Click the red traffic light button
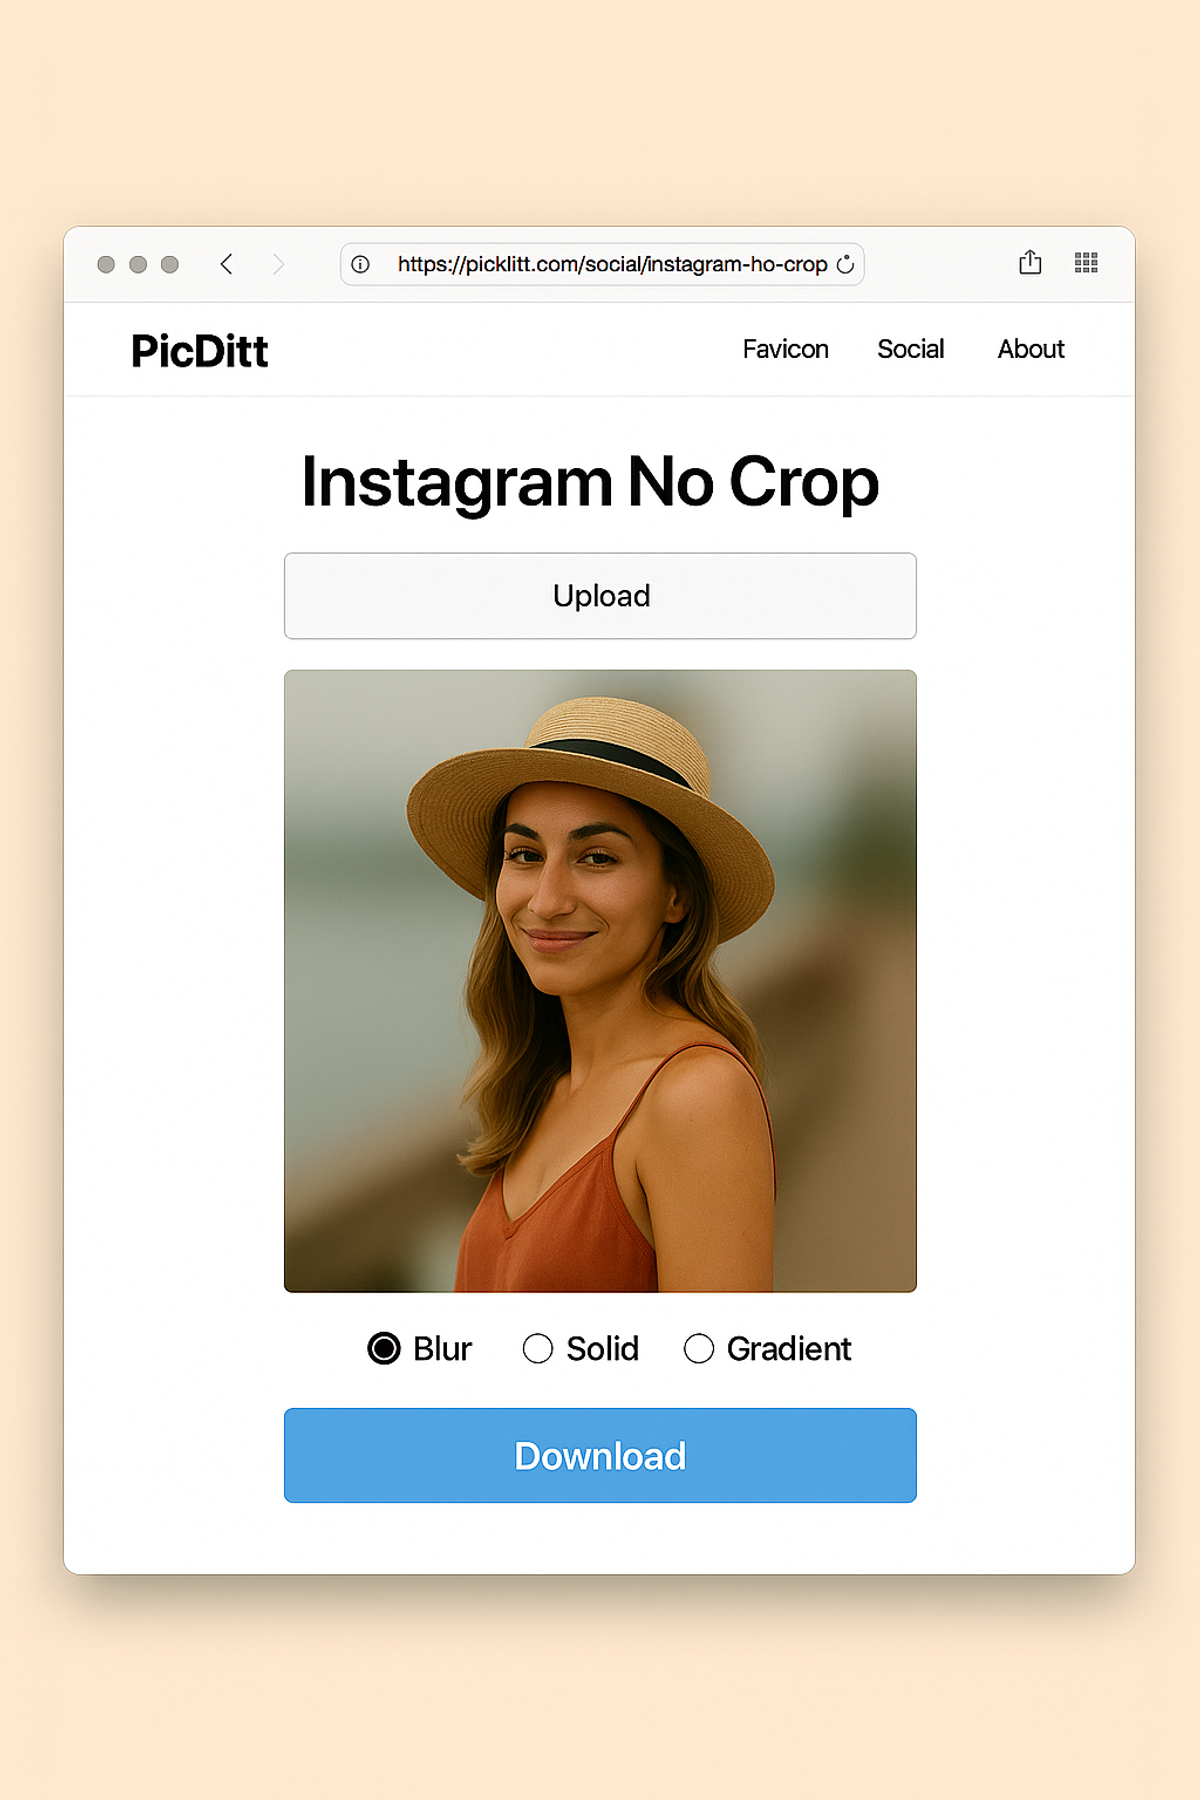1200x1800 pixels. tap(105, 263)
